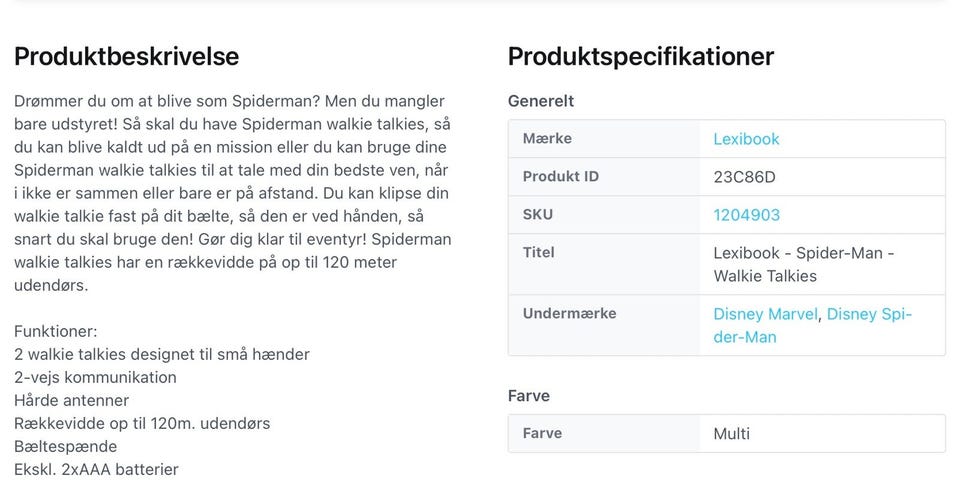Image resolution: width=960 pixels, height=487 pixels.
Task: Open the Disney Marvel sub-brand link
Action: [x=765, y=314]
